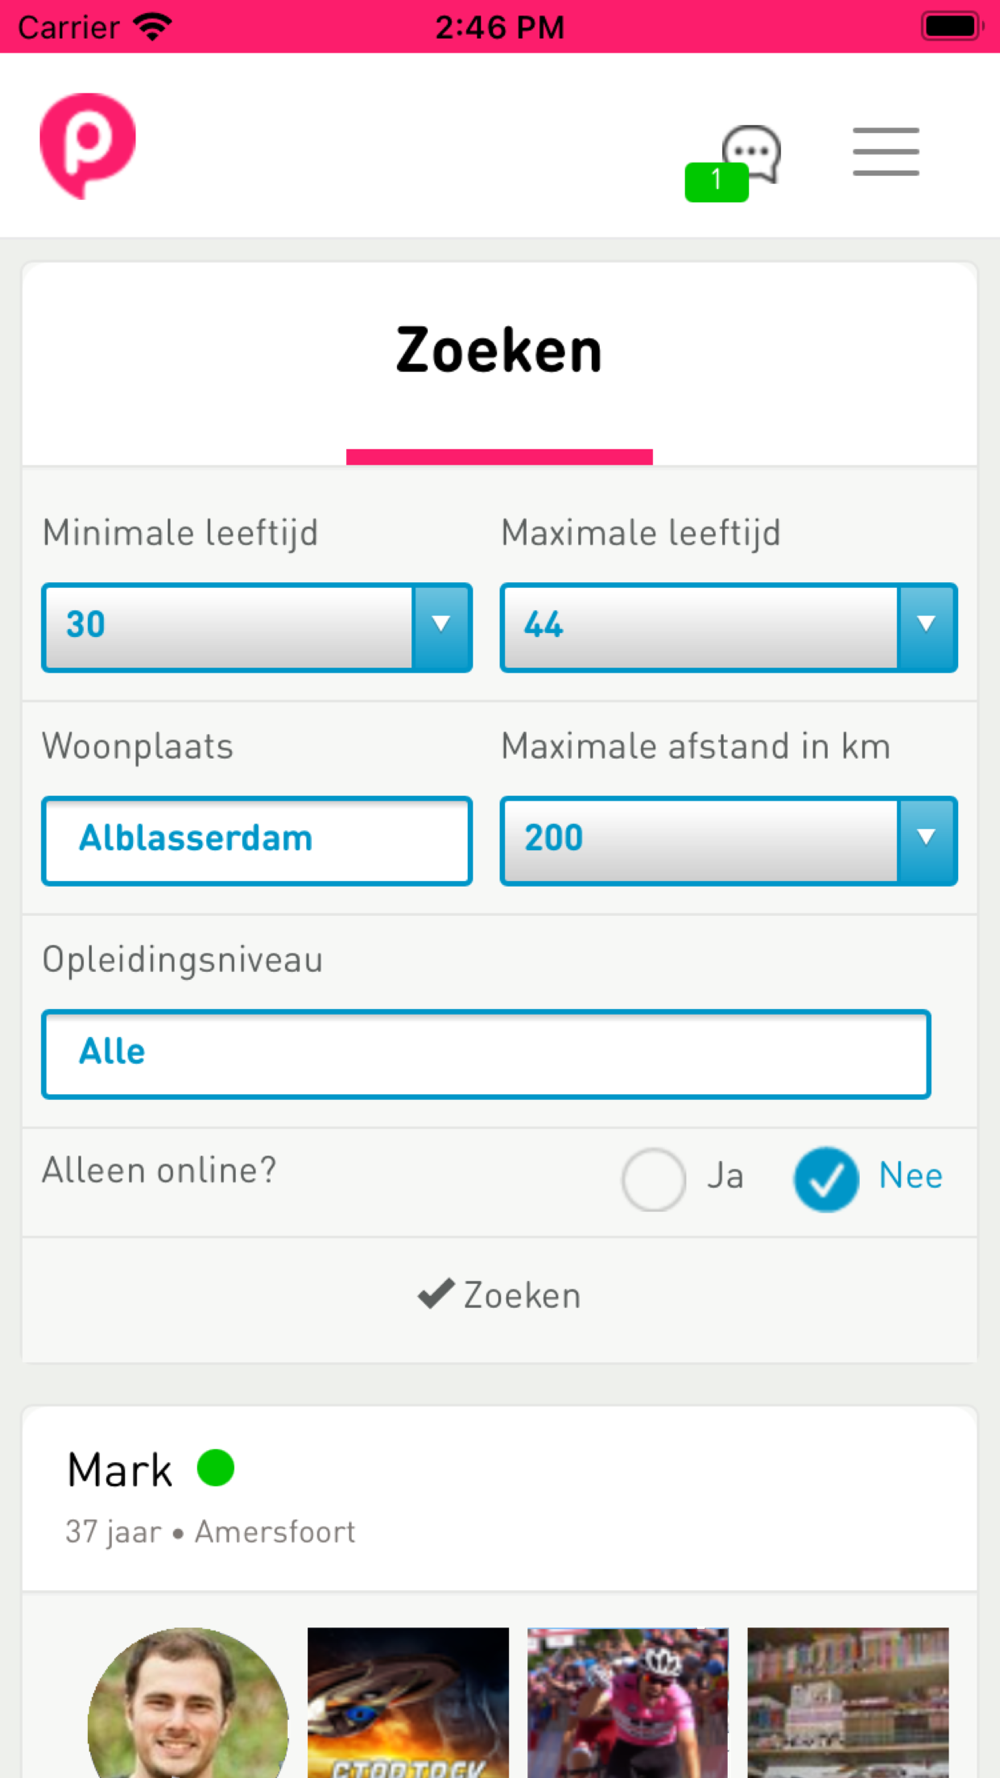Open the Minimale leeftijd dropdown
The image size is (1000, 1778).
click(257, 627)
